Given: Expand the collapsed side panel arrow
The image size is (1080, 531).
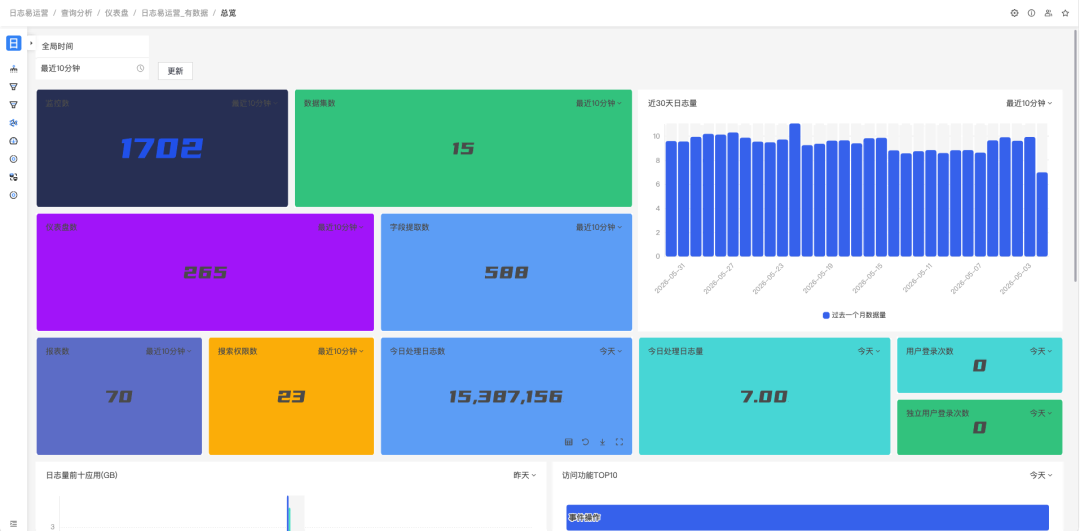Looking at the screenshot, I should tap(31, 43).
